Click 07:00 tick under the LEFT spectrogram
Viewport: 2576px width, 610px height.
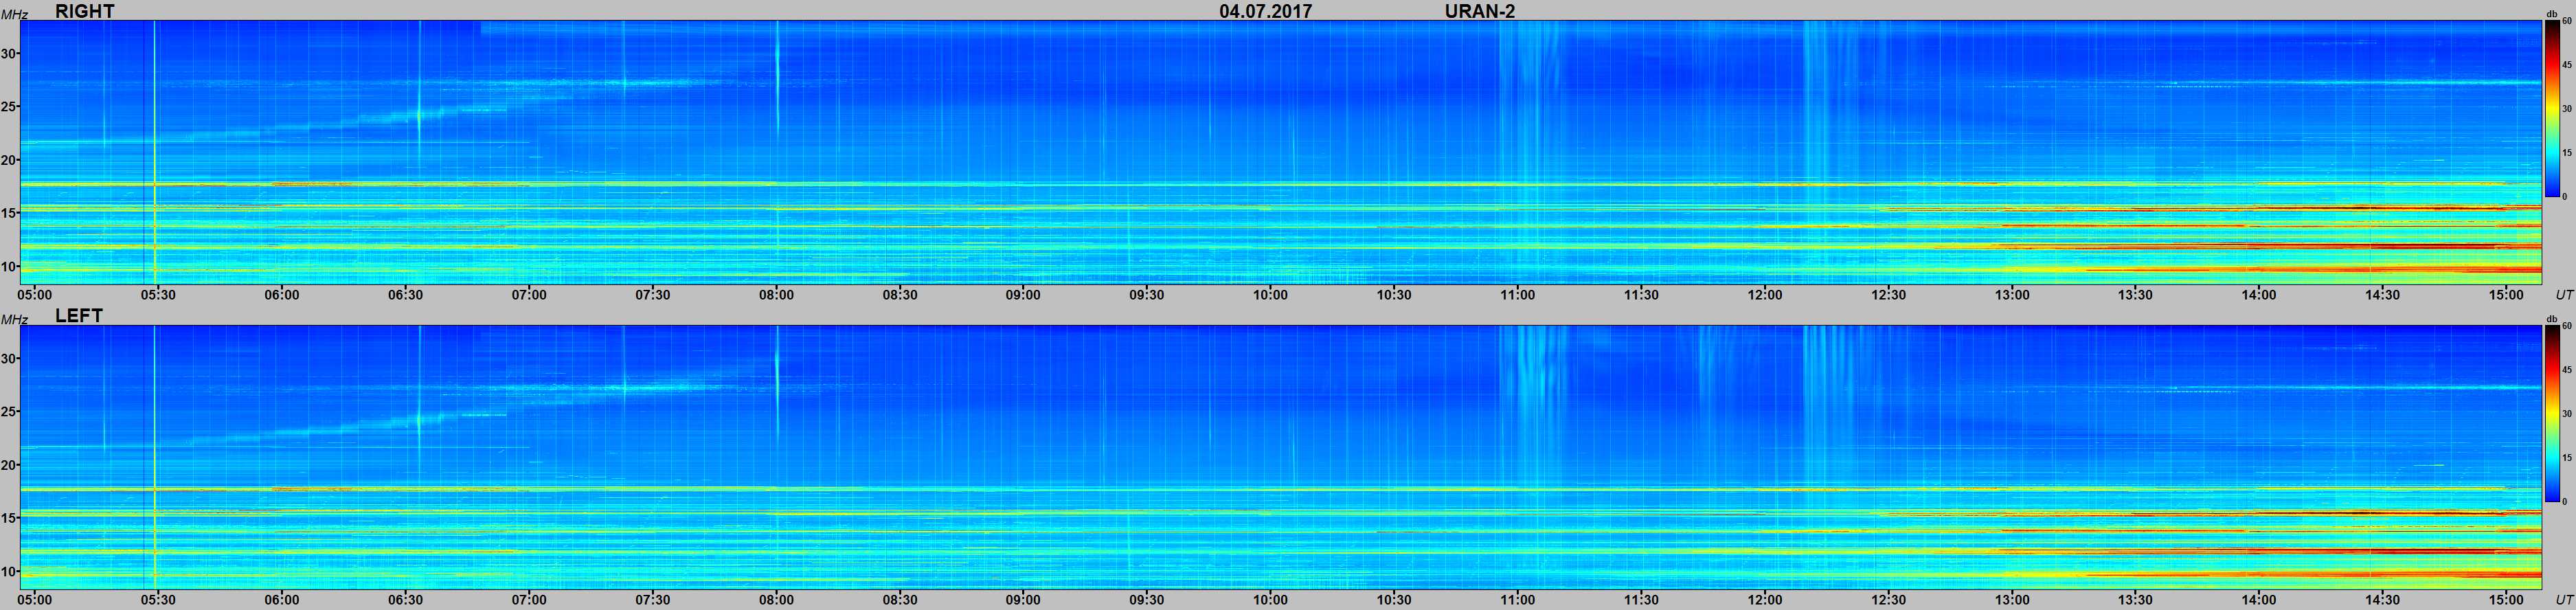(529, 599)
